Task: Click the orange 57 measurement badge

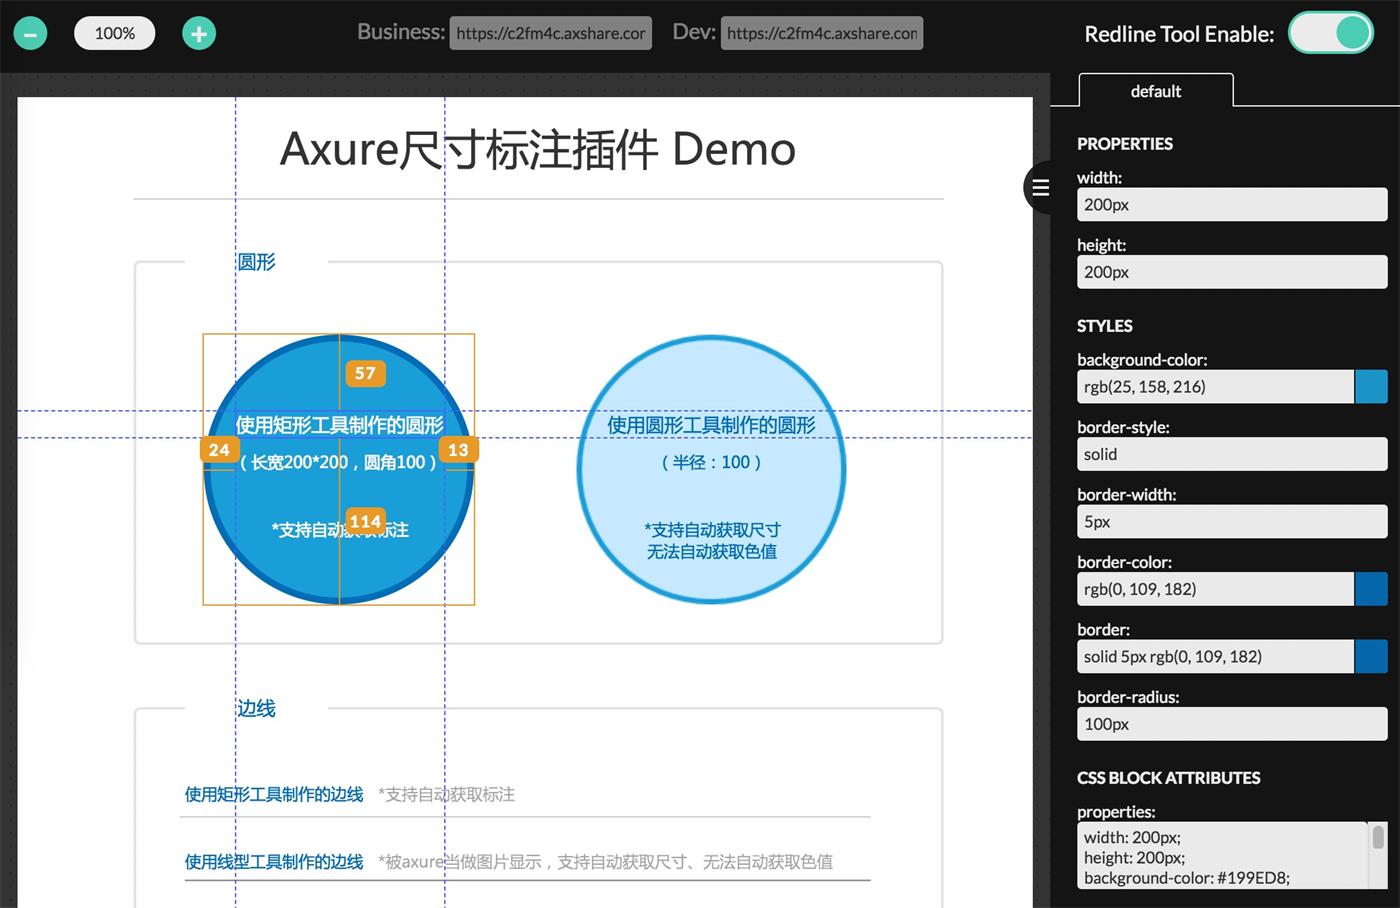Action: point(364,373)
